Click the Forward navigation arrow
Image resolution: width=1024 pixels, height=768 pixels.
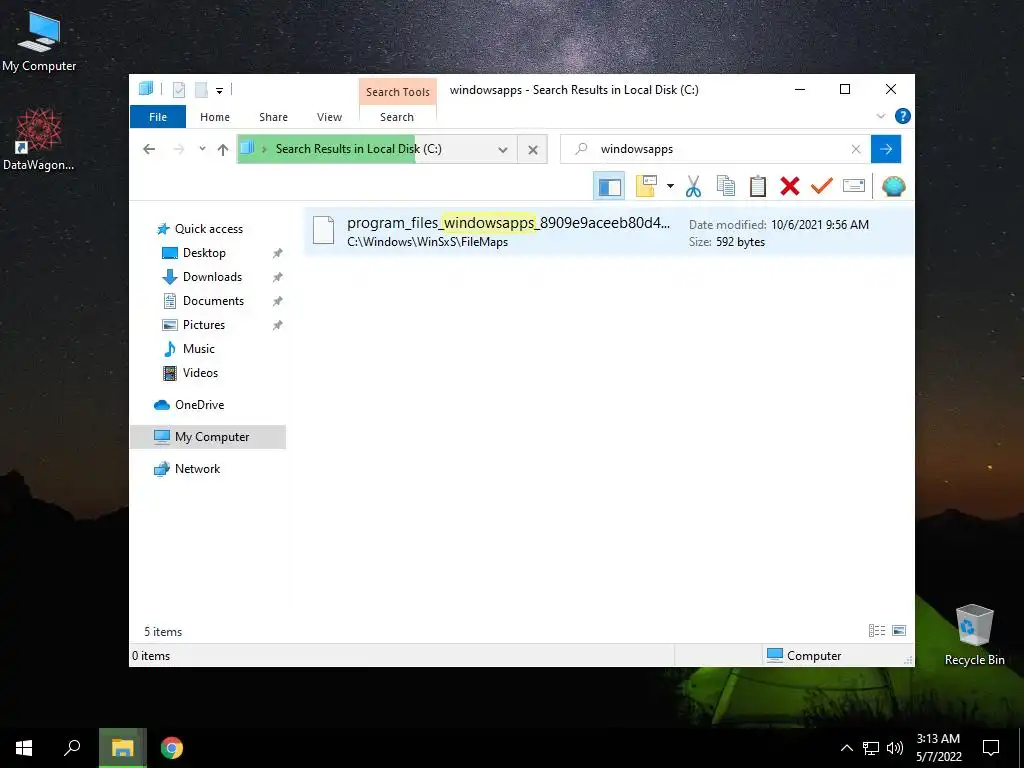[178, 149]
